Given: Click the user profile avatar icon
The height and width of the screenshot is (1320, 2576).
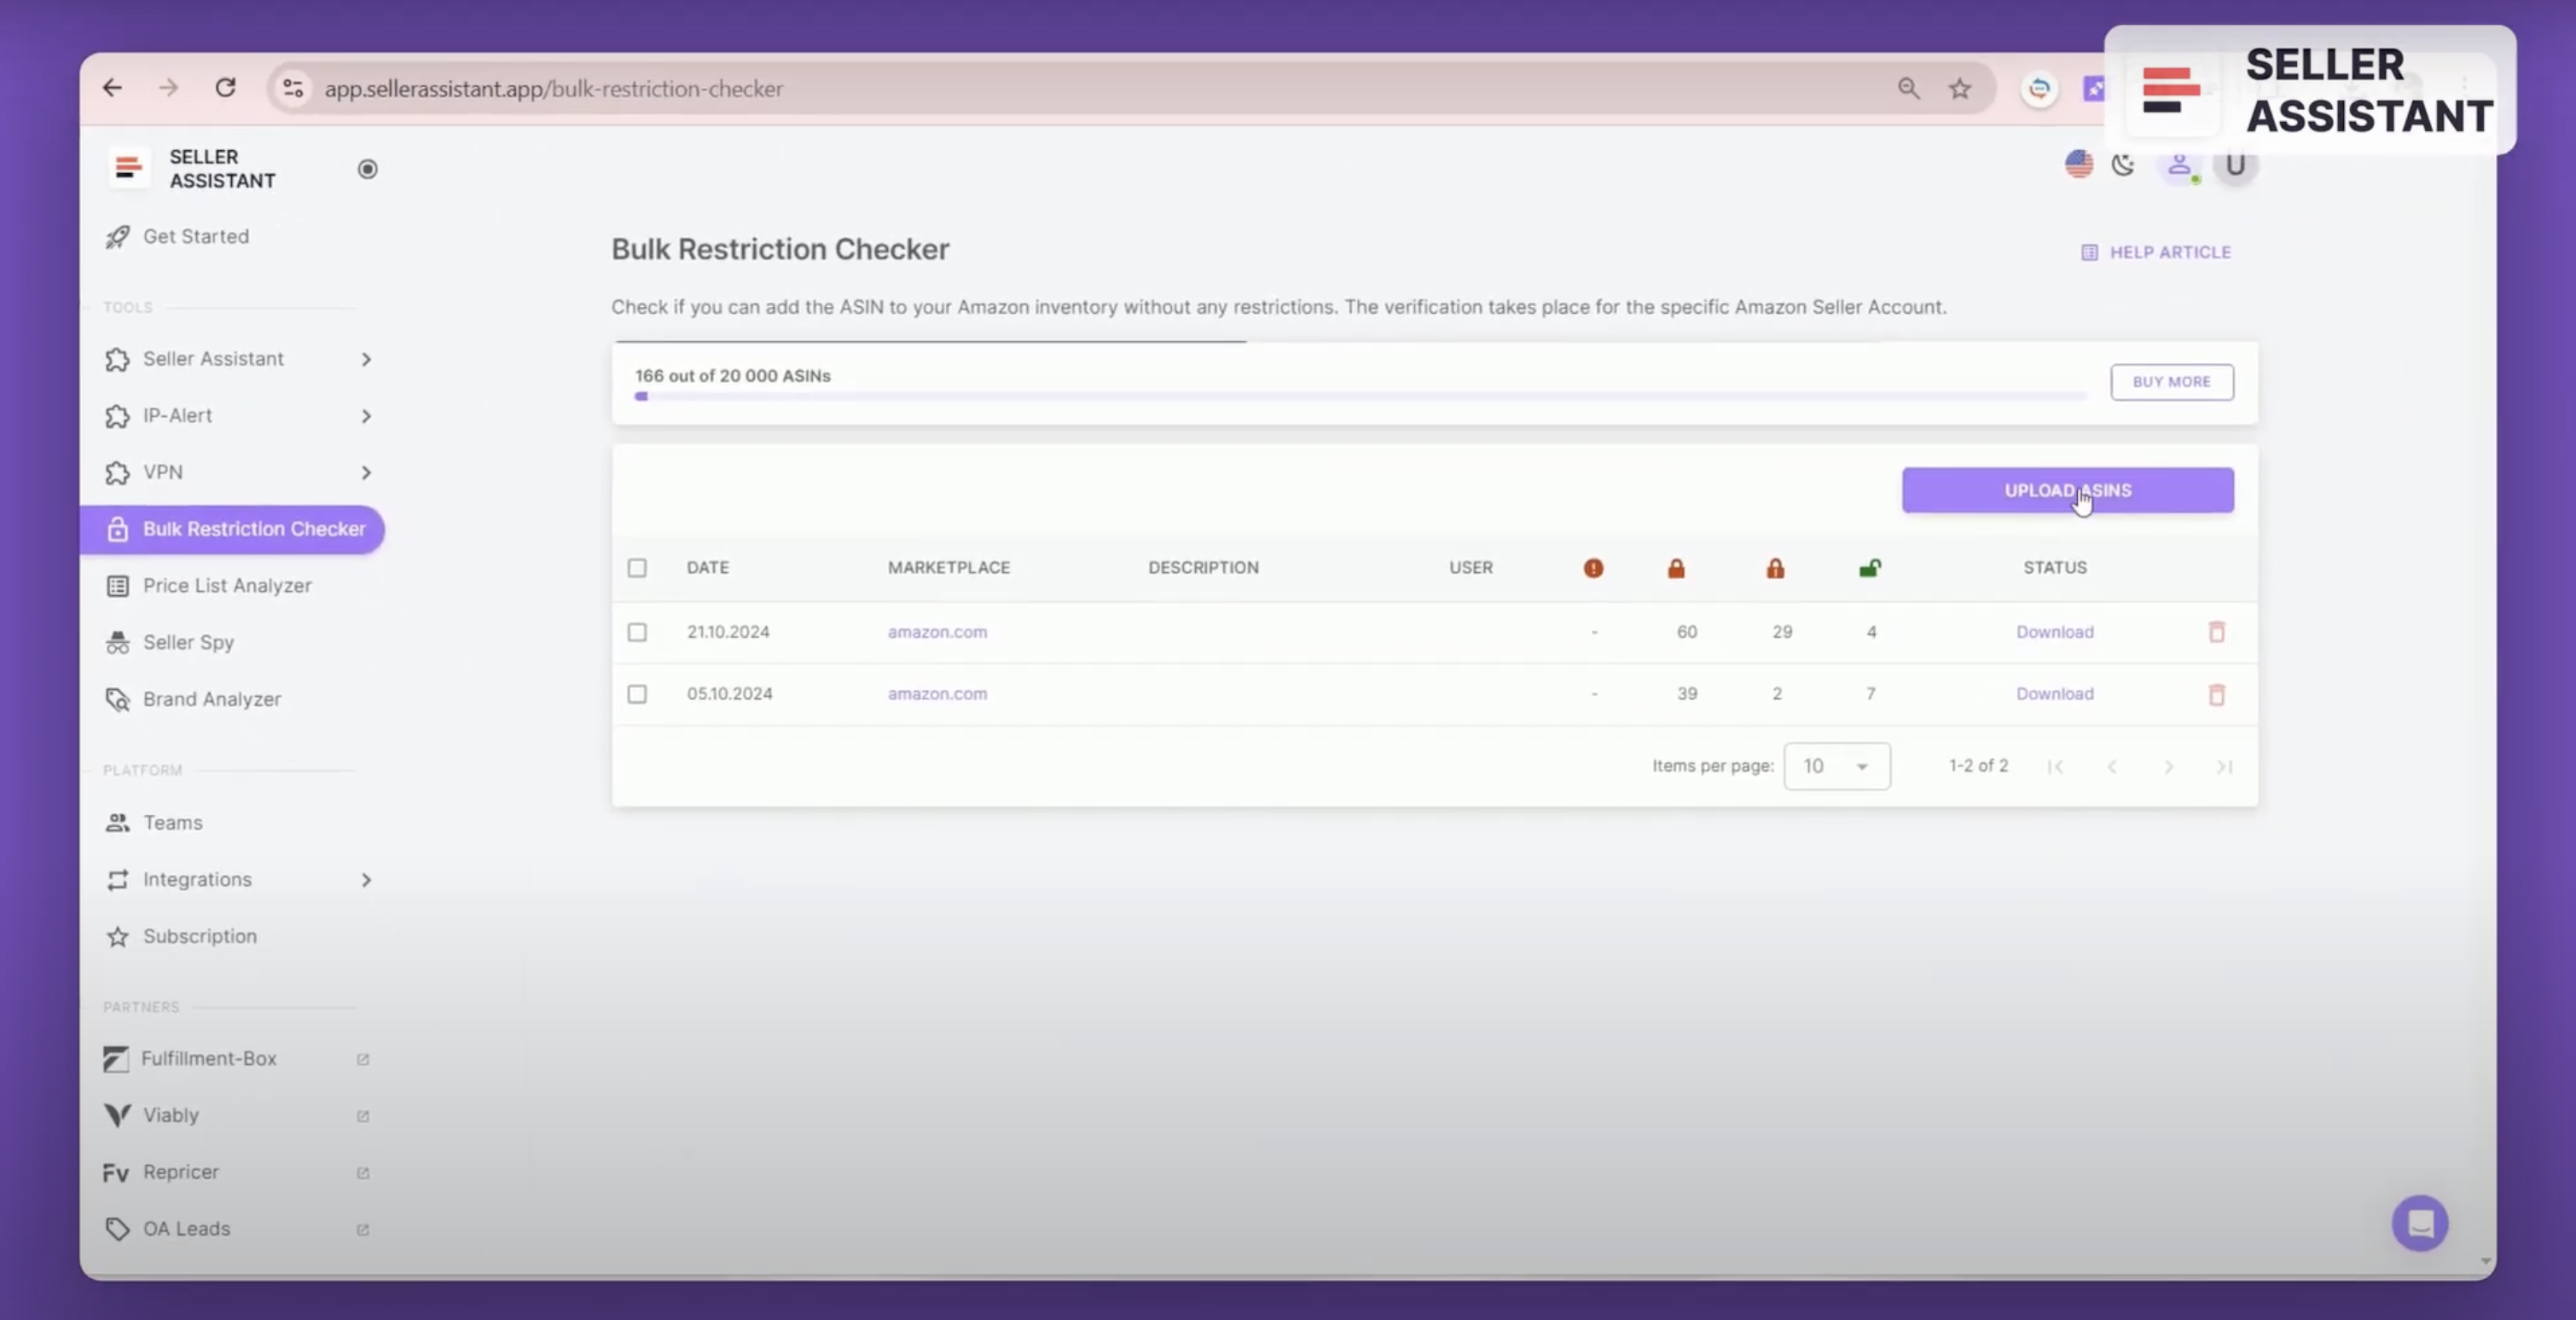Looking at the screenshot, I should (x=2180, y=165).
